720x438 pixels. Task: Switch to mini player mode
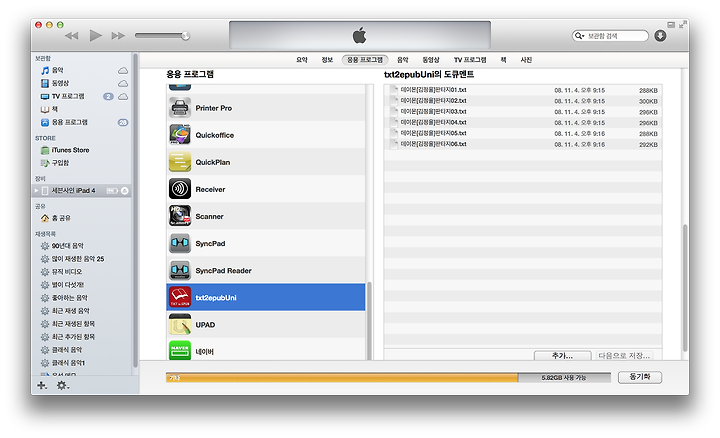[x=671, y=25]
